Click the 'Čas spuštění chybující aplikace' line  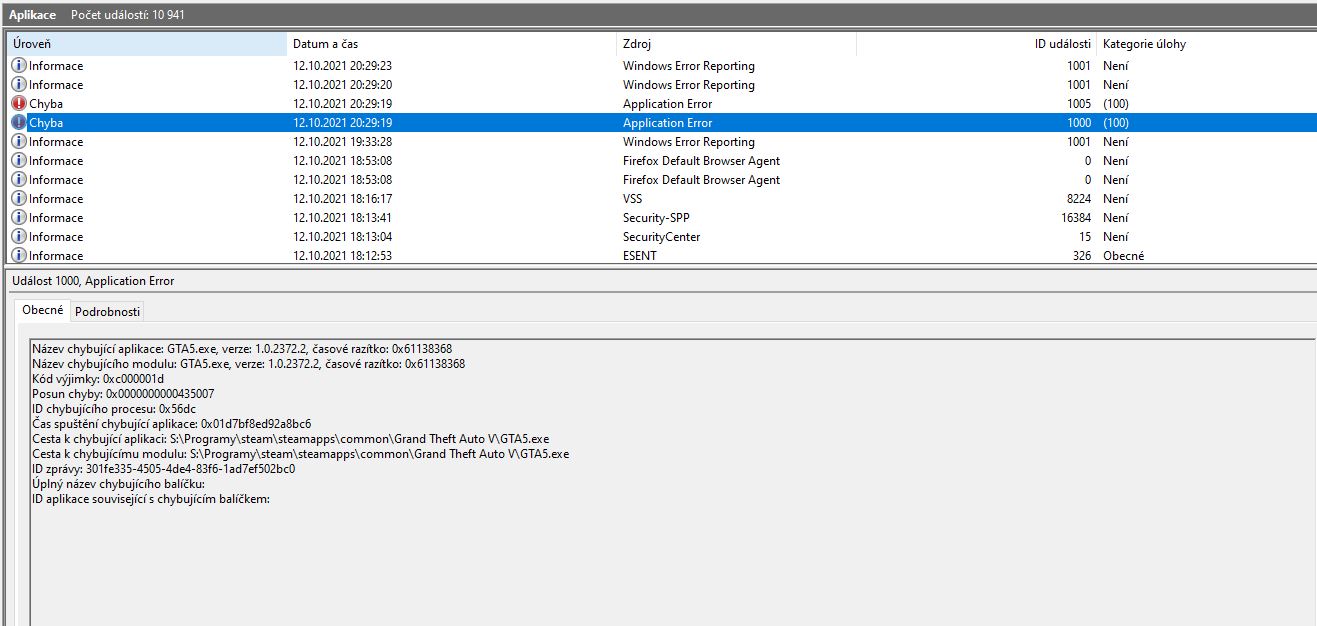click(171, 423)
